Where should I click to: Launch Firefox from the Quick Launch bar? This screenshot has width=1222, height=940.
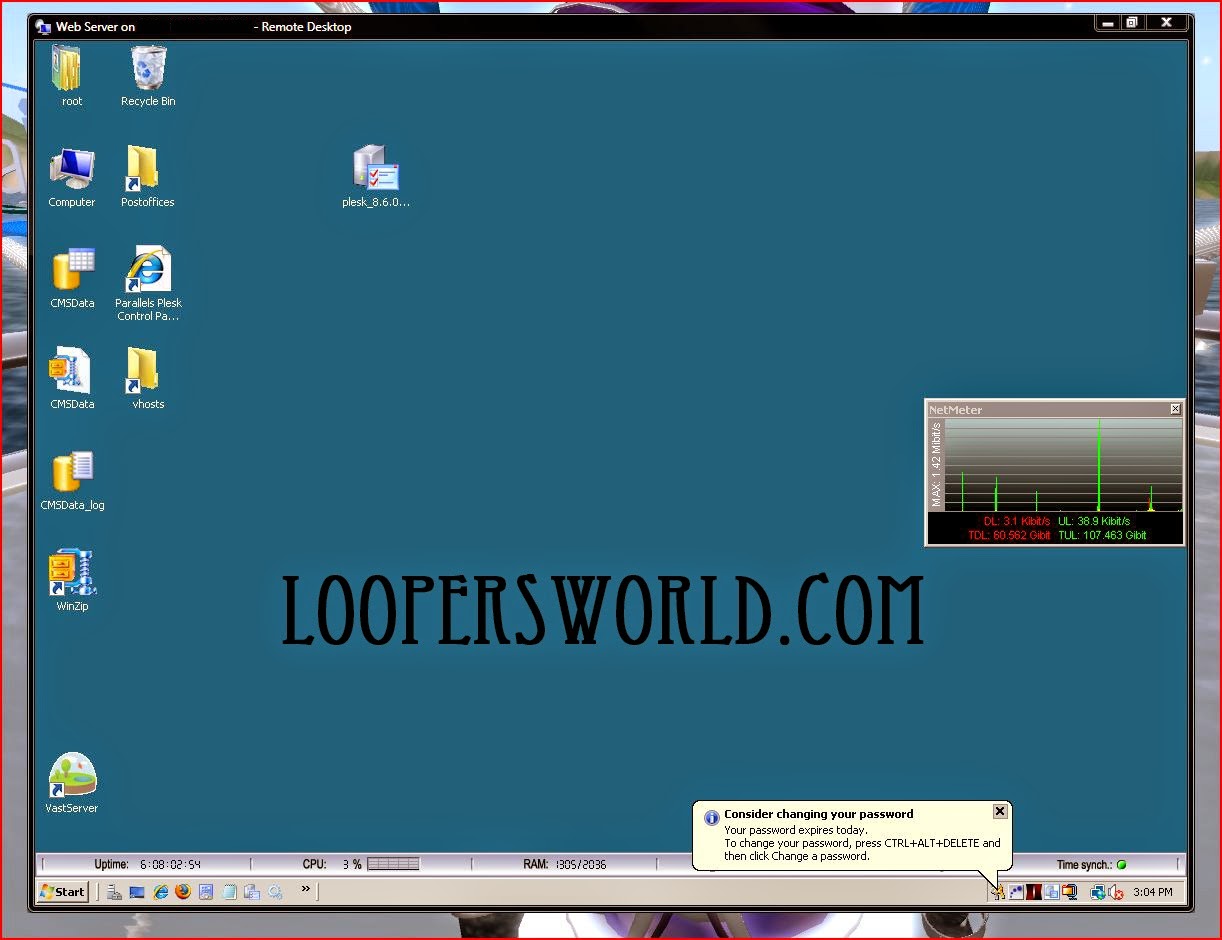(x=182, y=891)
